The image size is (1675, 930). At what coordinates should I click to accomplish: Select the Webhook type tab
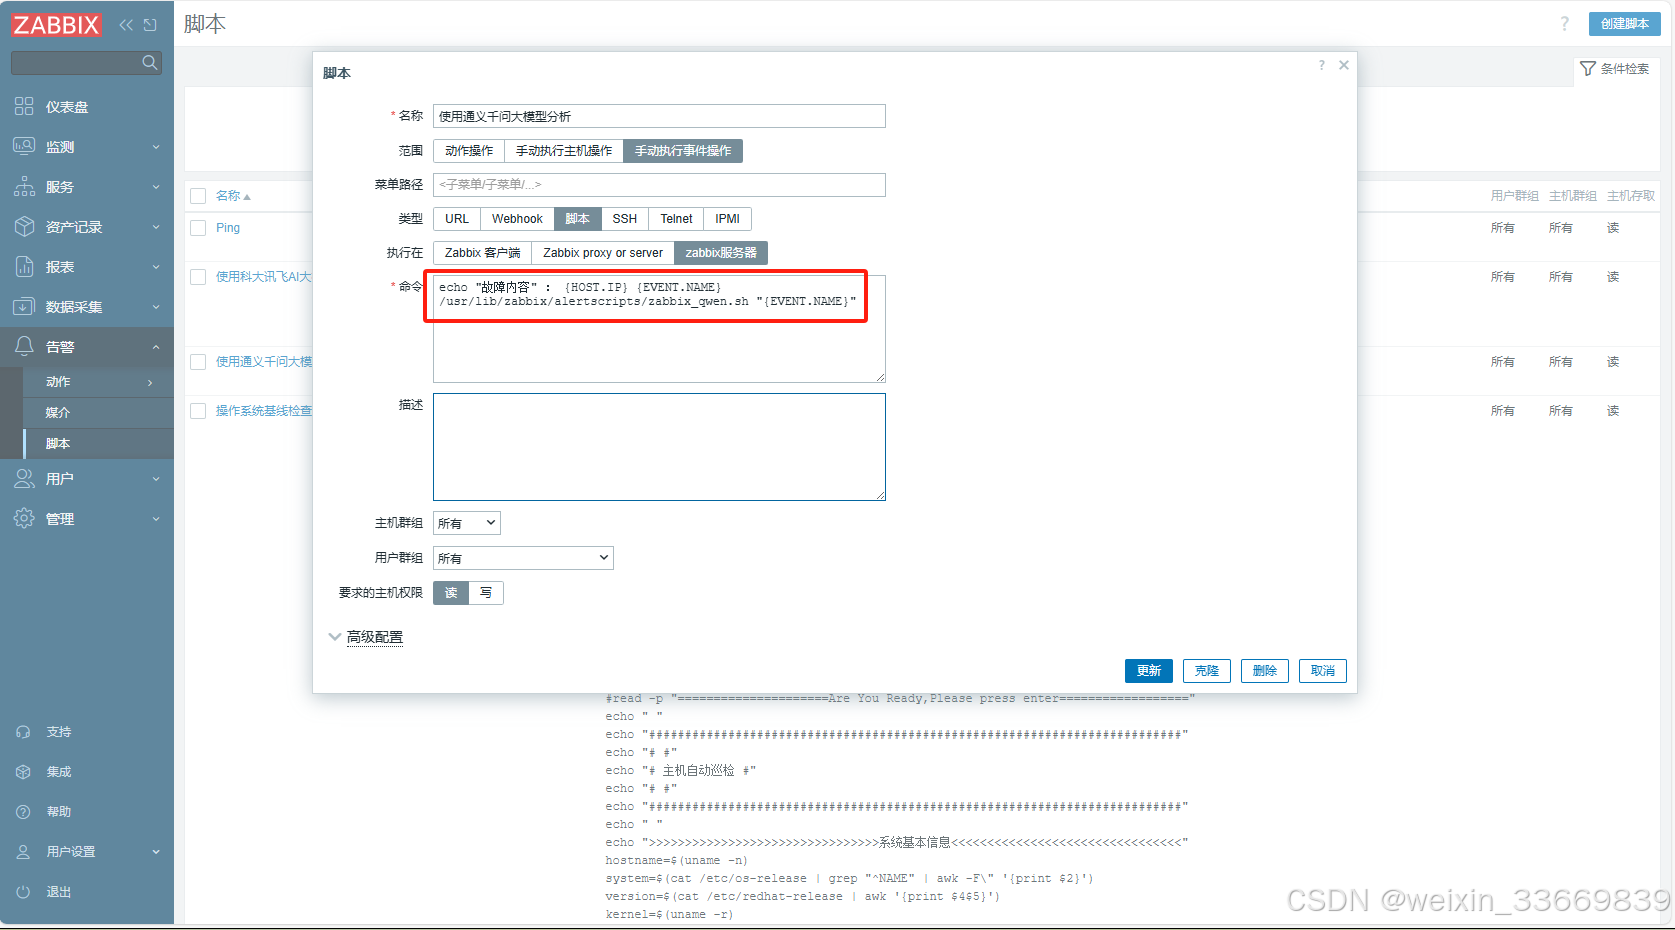517,219
